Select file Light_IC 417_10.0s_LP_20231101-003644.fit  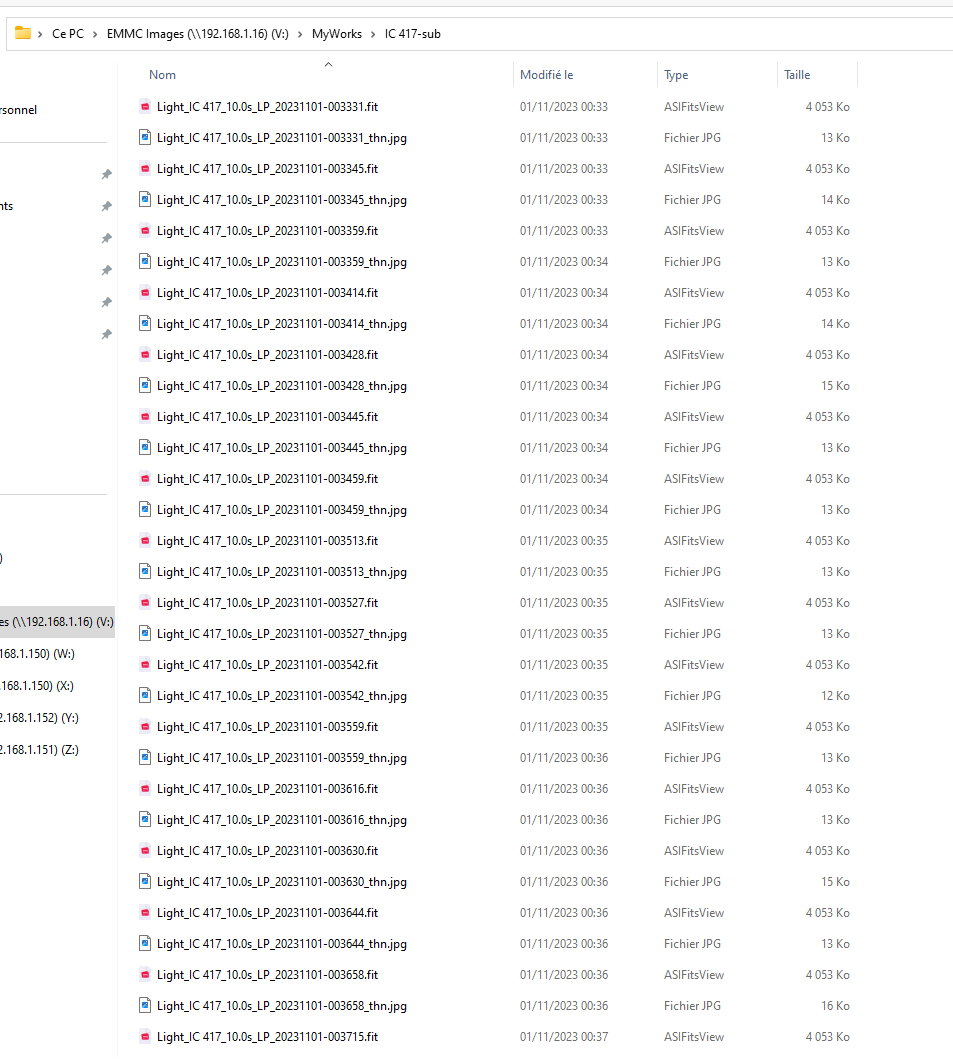coord(267,913)
